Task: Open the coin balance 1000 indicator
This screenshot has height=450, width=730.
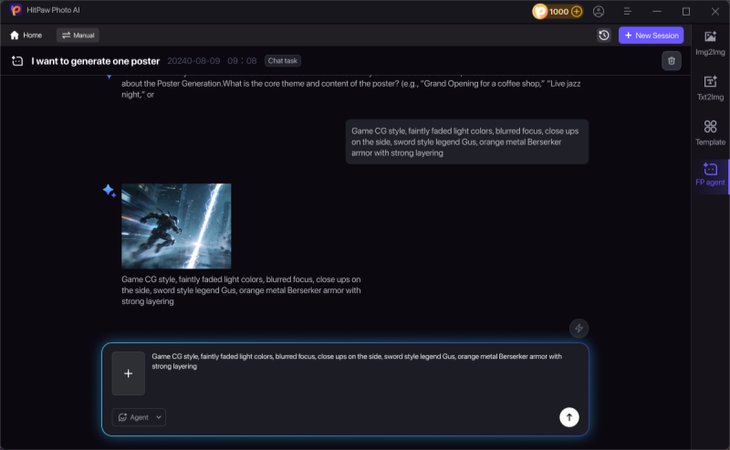Action: 557,11
